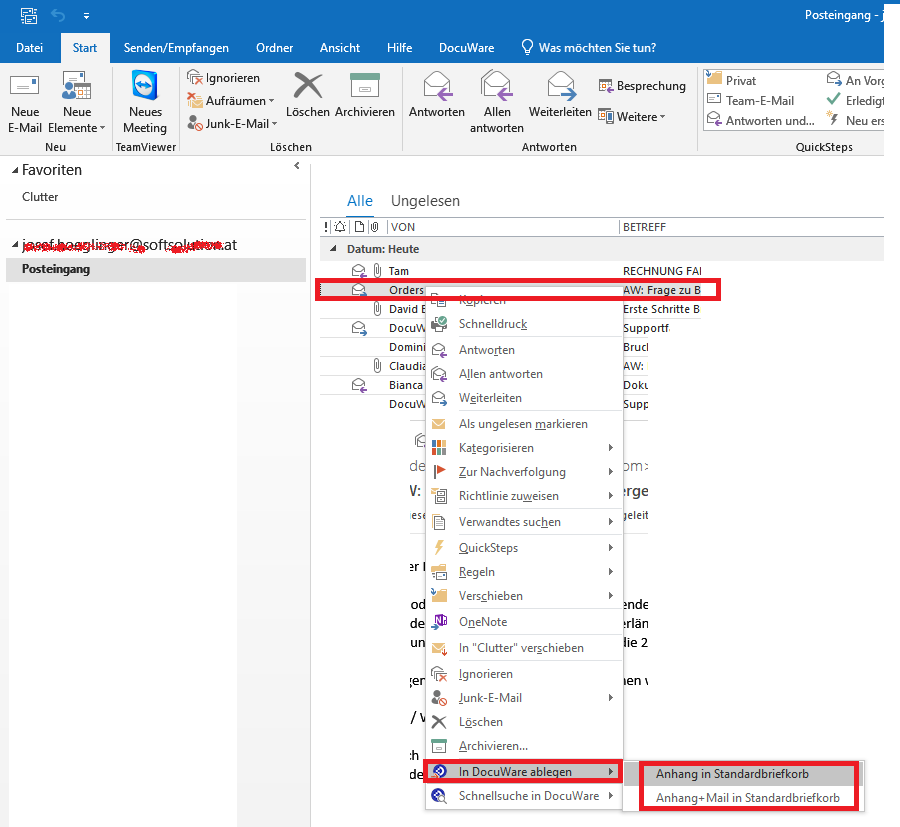900x827 pixels.
Task: Click the undo arrow in title bar
Action: (x=58, y=15)
